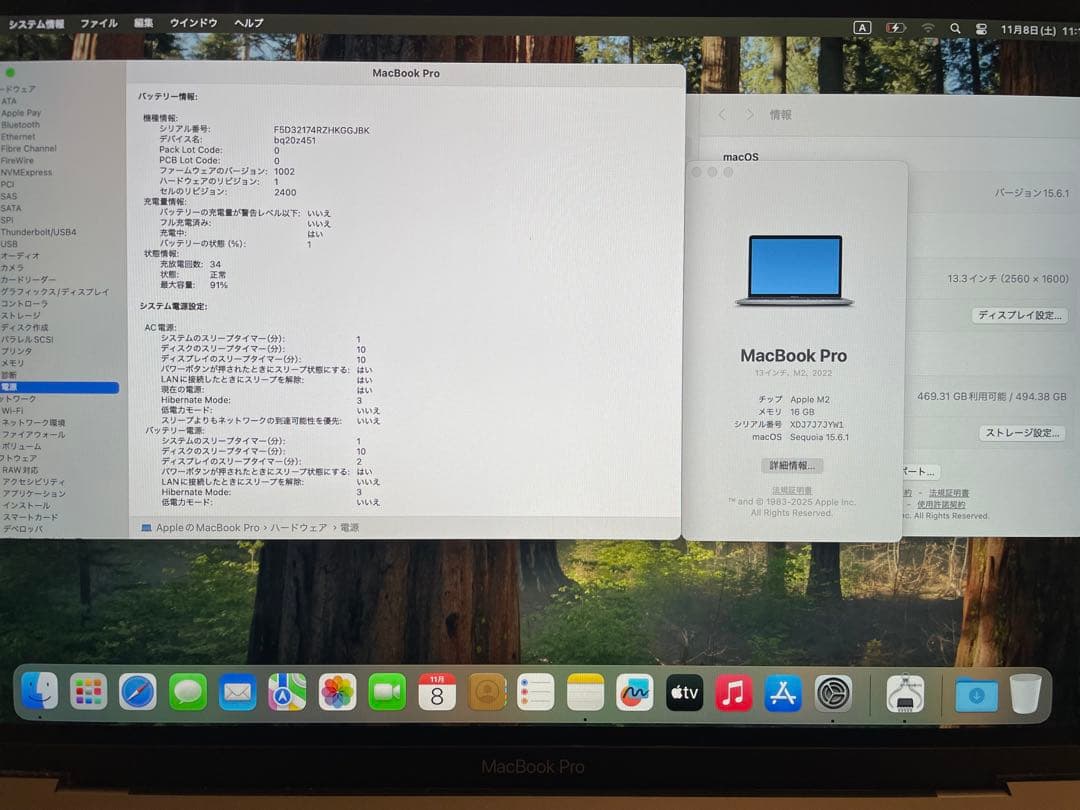The height and width of the screenshot is (810, 1080).
Task: Open Spotlight search from the menu bar
Action: pos(954,27)
